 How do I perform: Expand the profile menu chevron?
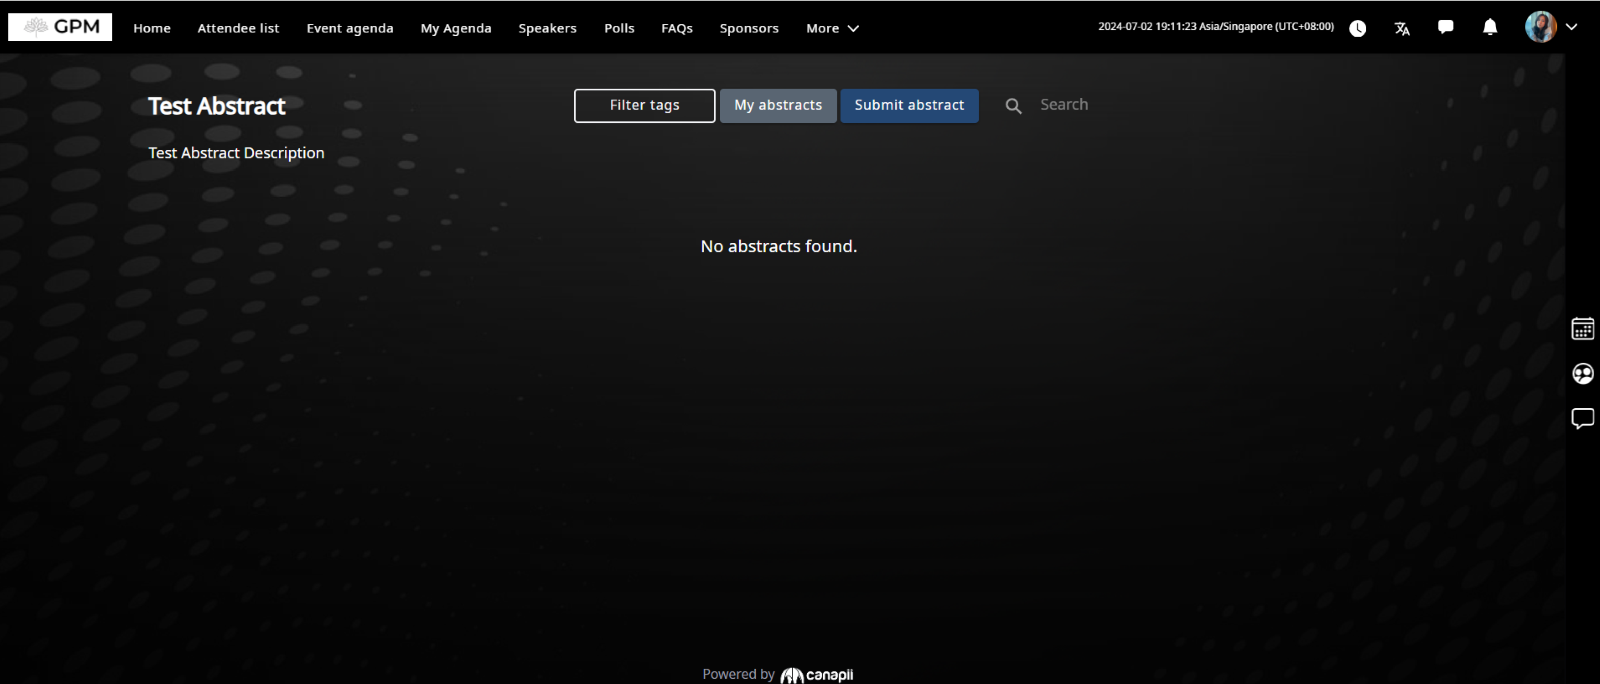click(x=1571, y=27)
